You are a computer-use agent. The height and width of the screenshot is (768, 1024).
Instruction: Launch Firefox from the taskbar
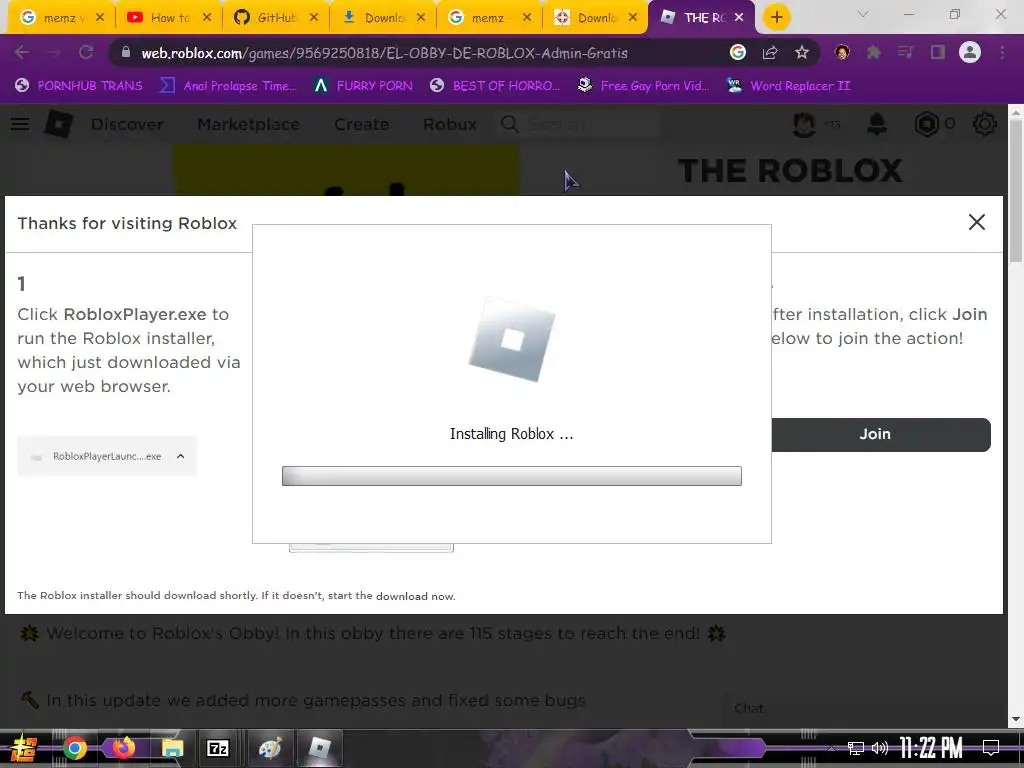click(123, 748)
